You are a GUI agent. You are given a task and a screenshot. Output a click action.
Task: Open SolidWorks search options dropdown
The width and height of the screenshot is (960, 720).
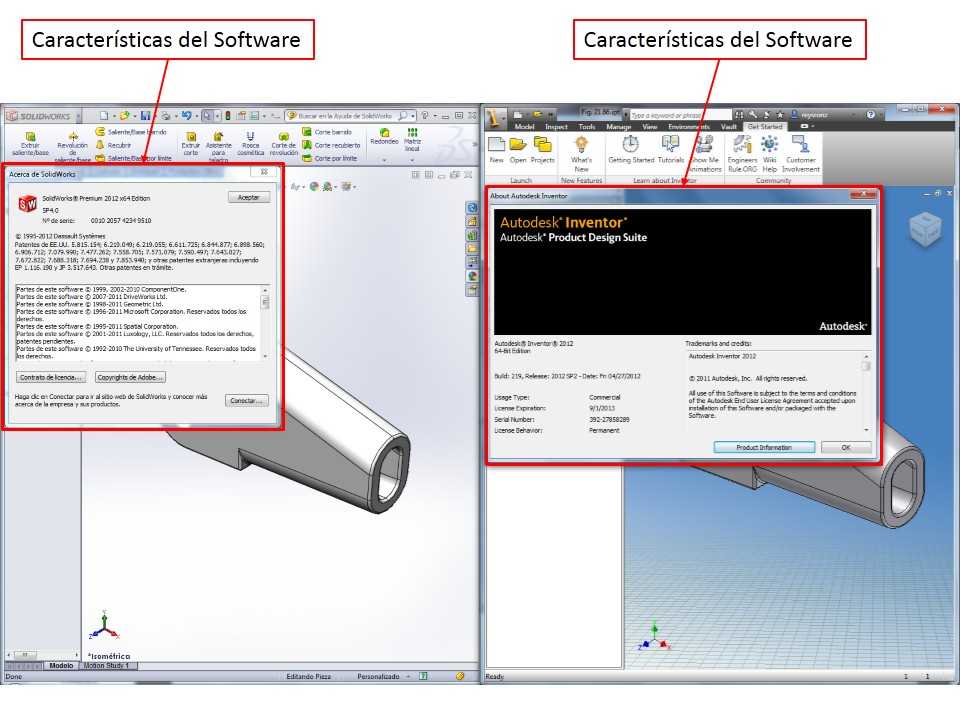(x=413, y=116)
